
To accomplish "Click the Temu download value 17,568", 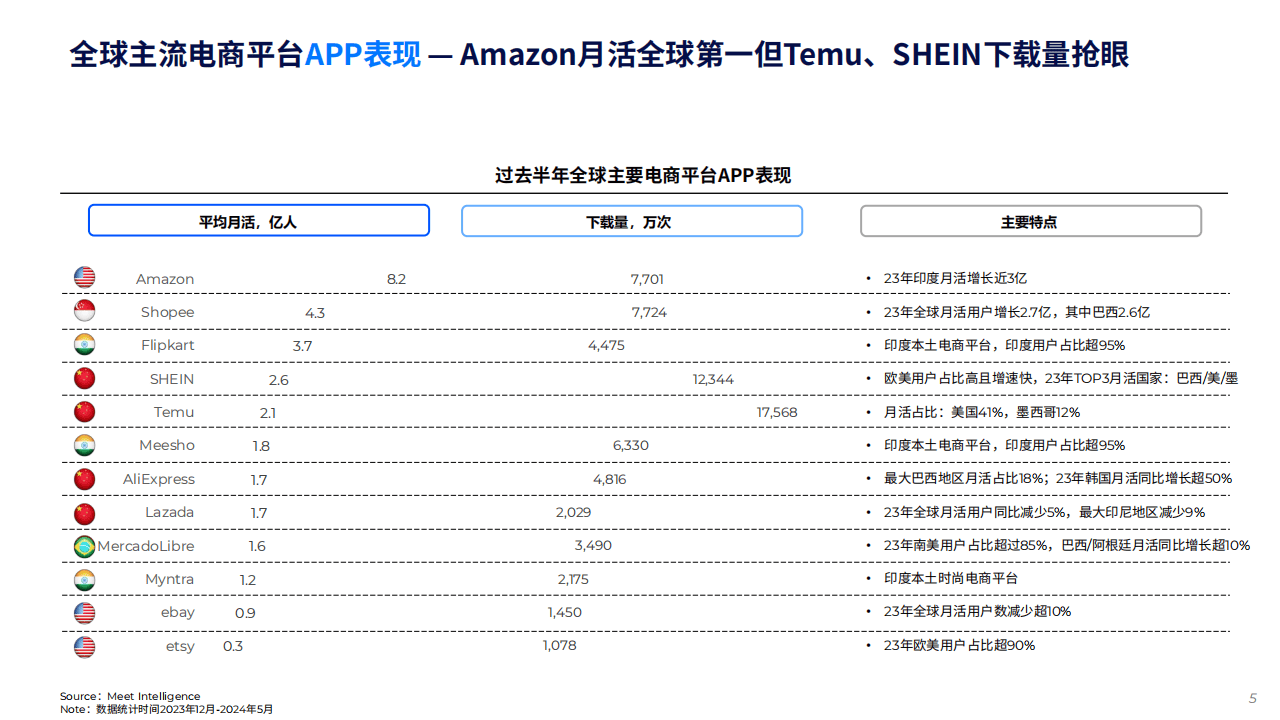I will click(x=777, y=412).
